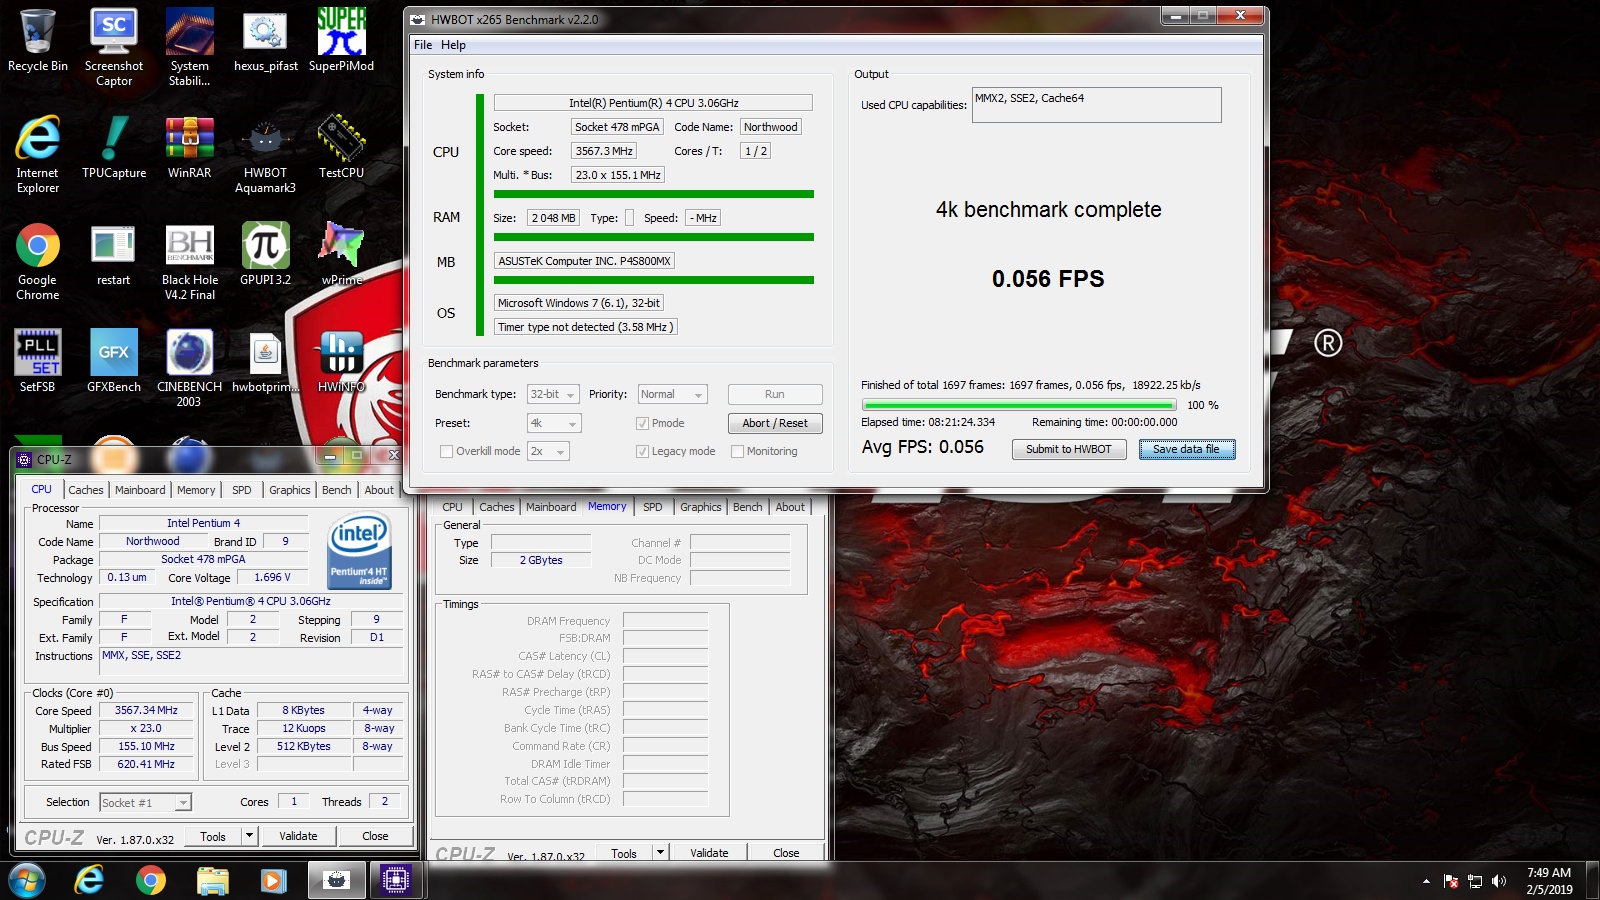Click Validate in rear CPU-Z window

coord(709,853)
